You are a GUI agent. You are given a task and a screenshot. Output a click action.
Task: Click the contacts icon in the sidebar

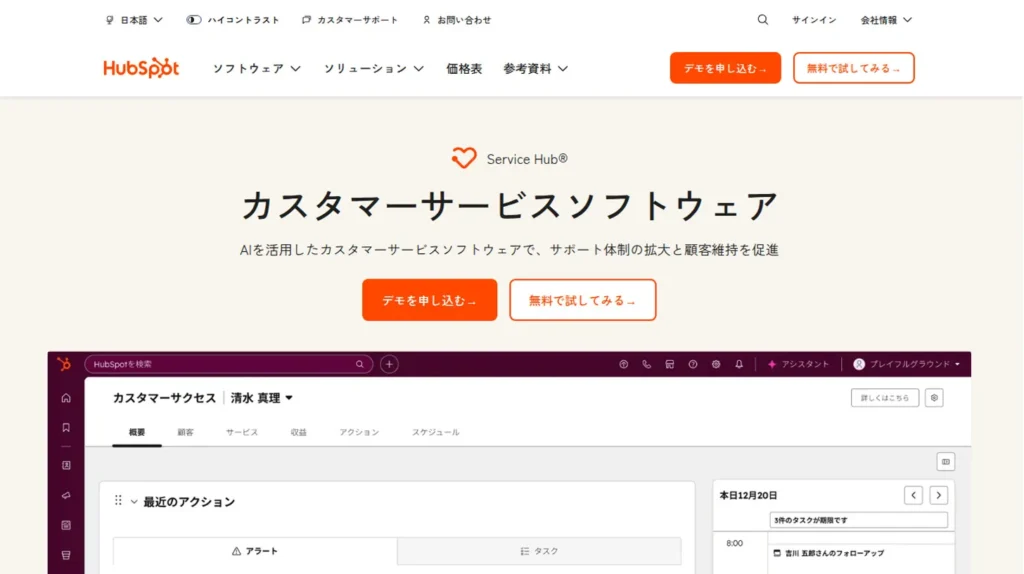(x=66, y=466)
